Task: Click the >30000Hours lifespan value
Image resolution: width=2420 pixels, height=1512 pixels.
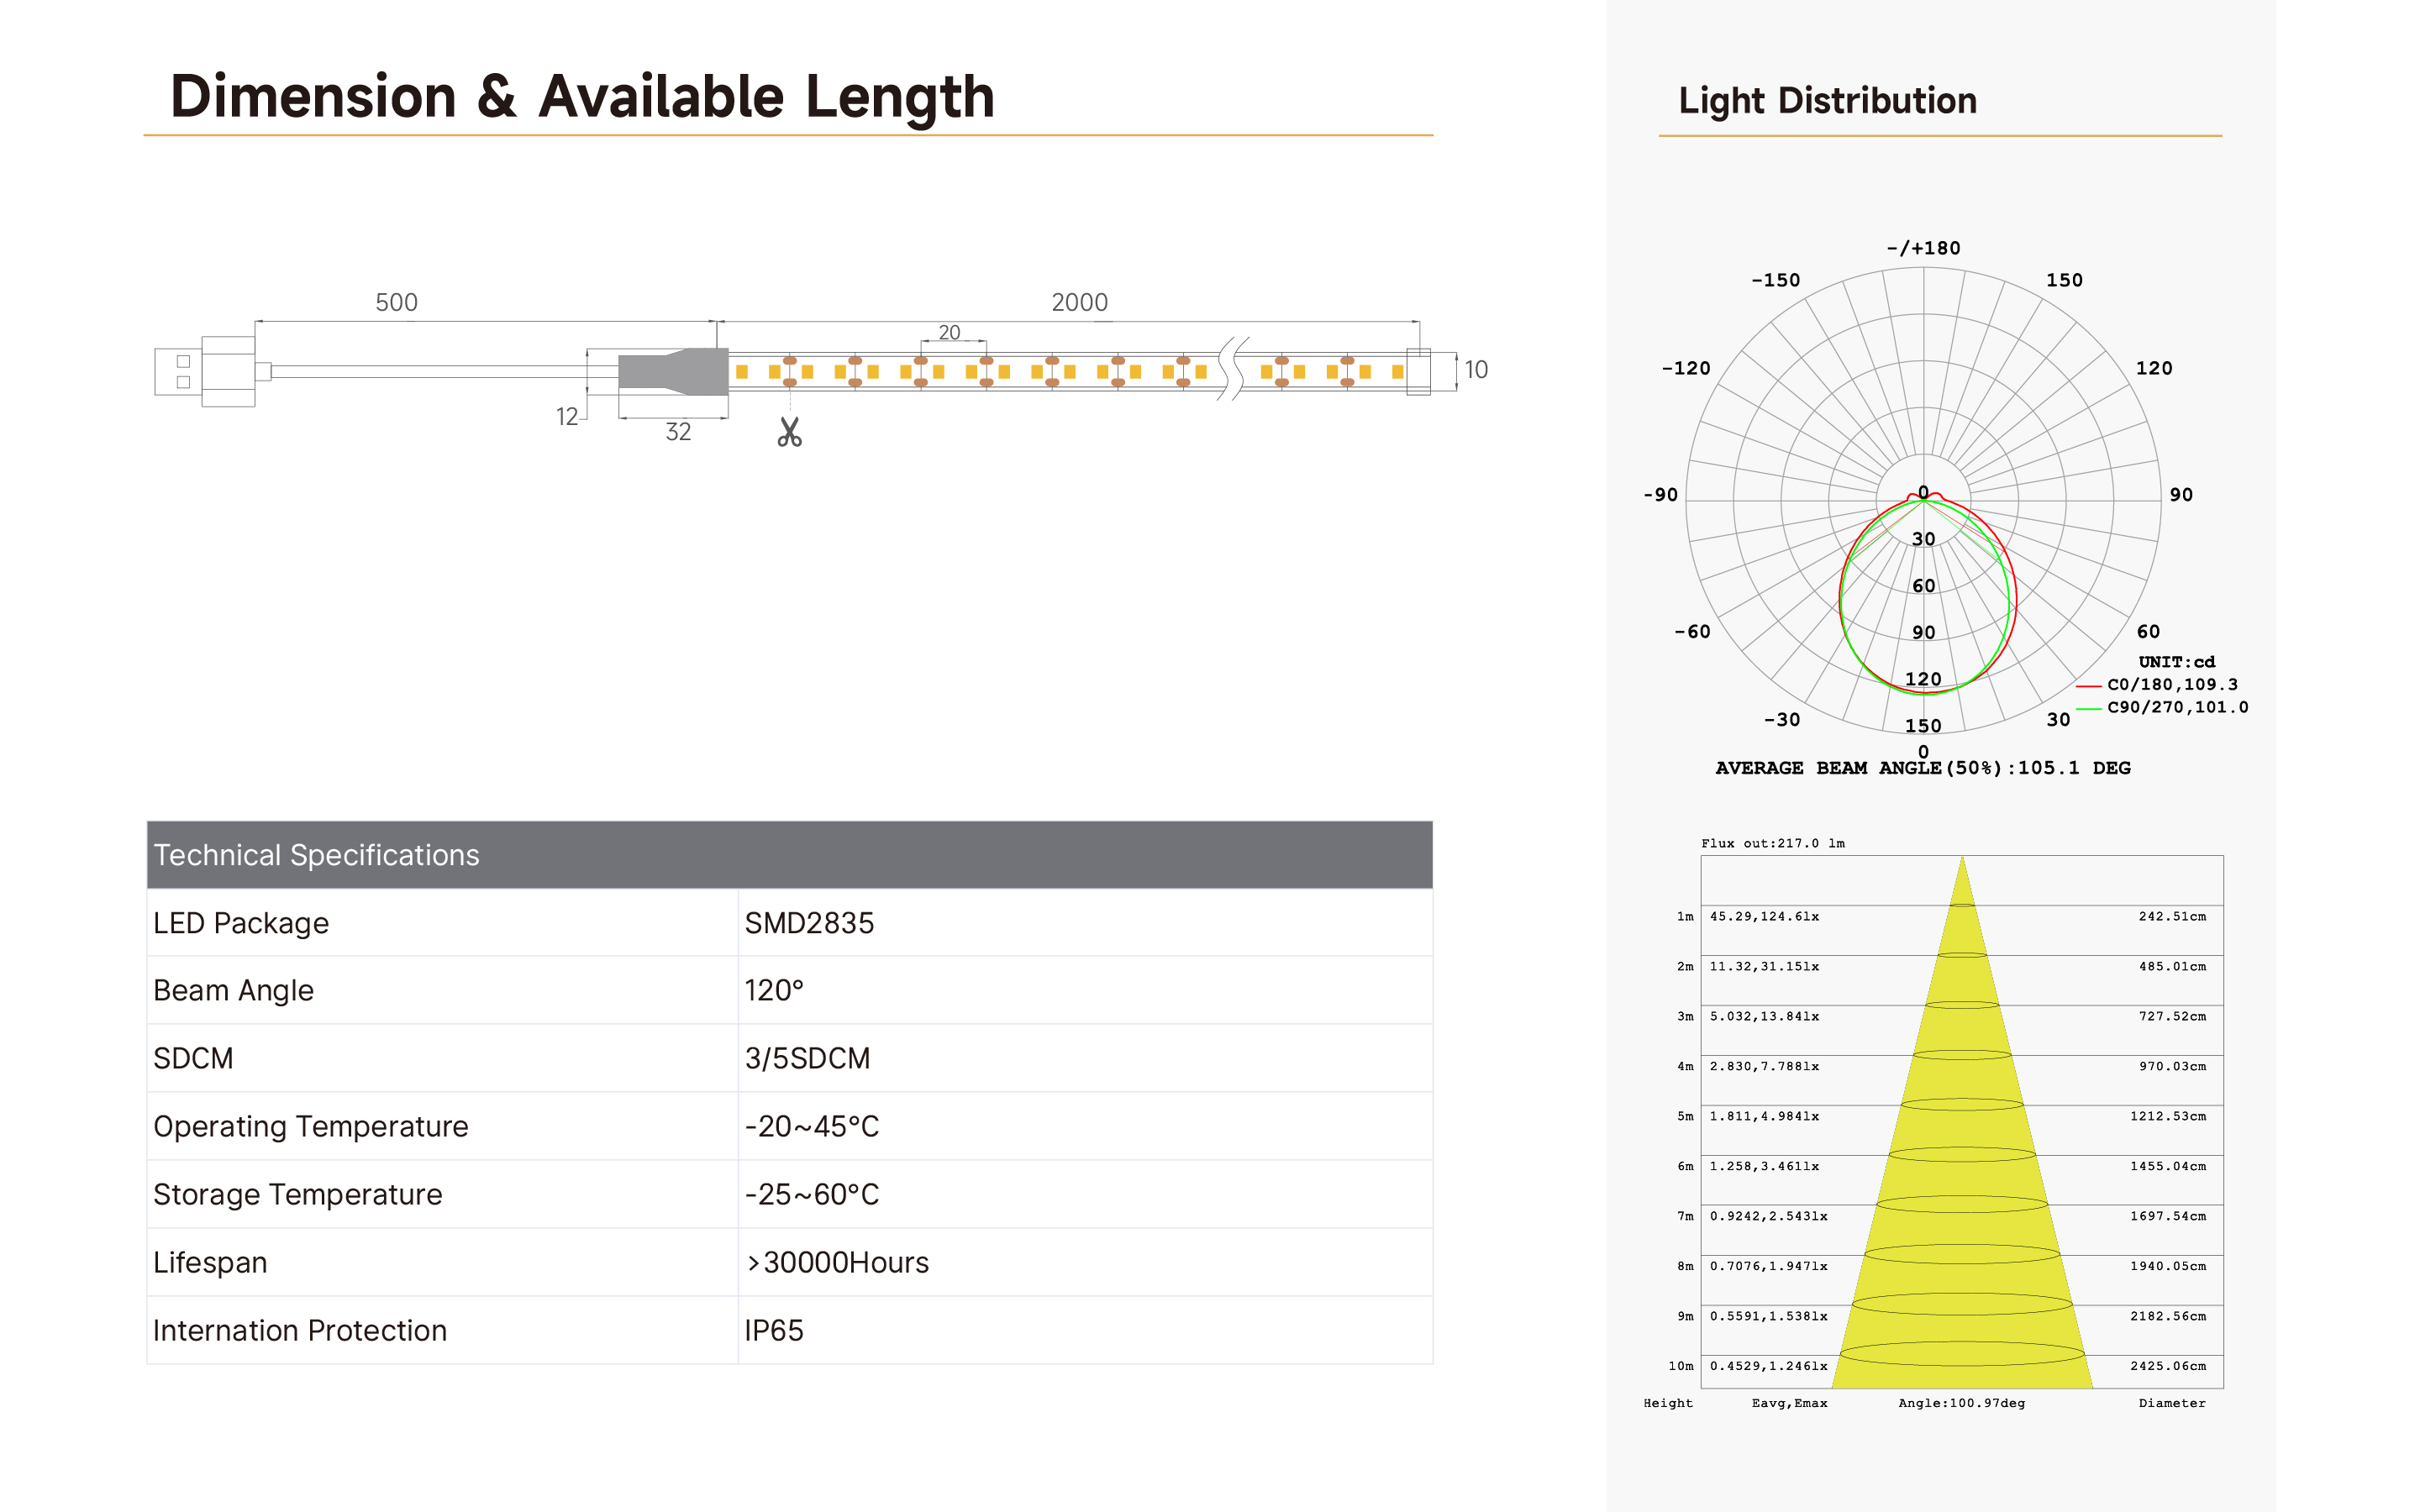Action: (x=837, y=1262)
